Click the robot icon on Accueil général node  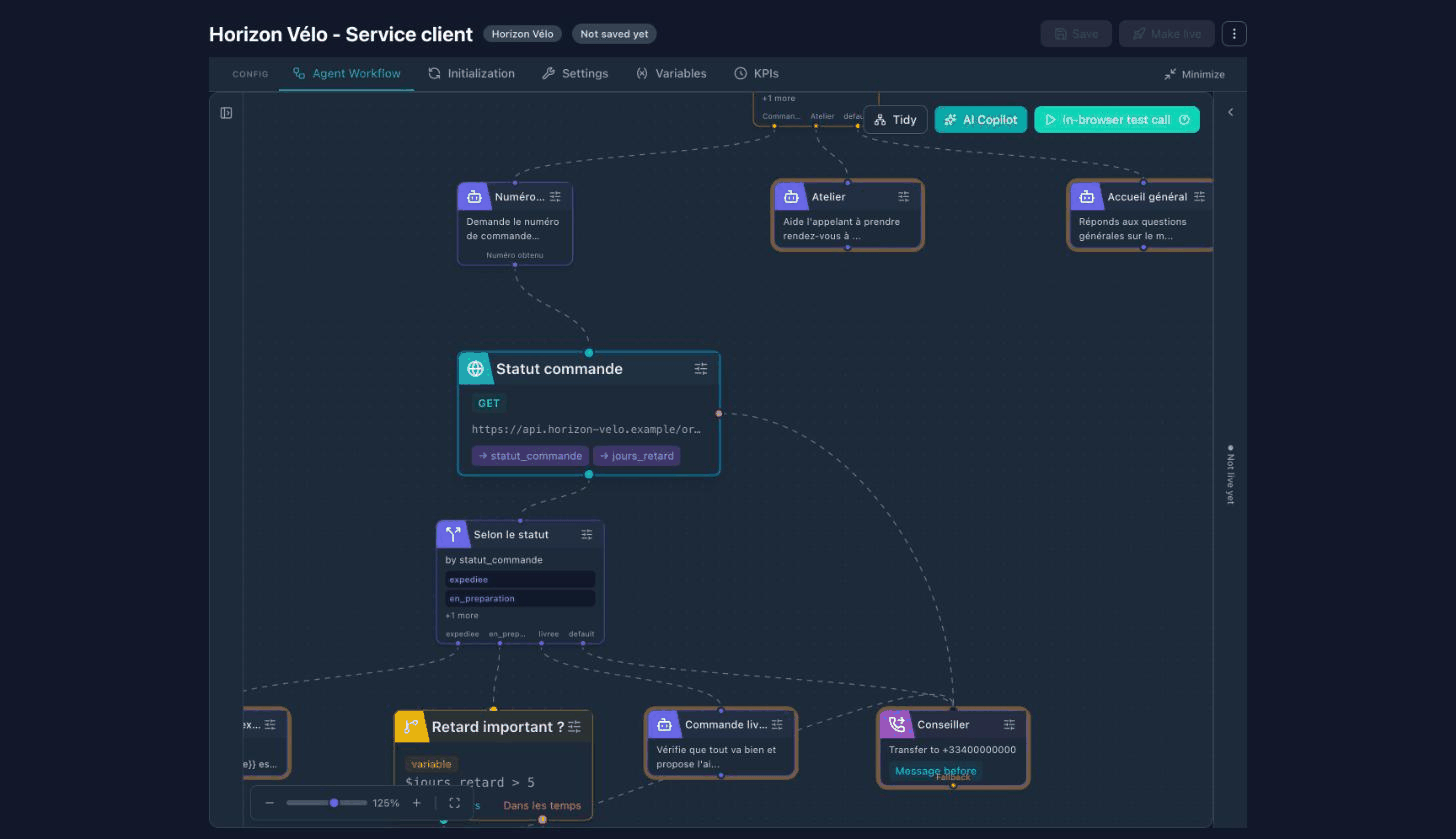[1087, 197]
